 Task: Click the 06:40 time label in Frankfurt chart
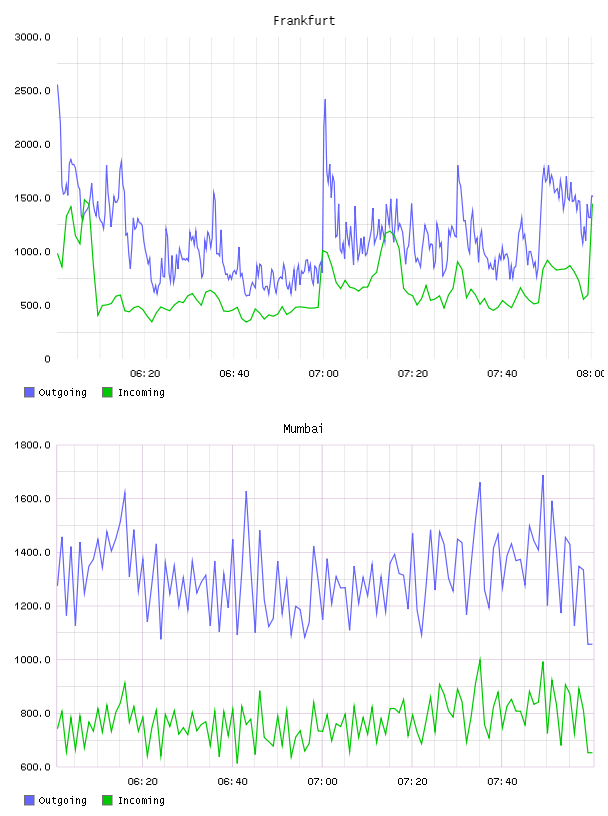[x=234, y=374]
